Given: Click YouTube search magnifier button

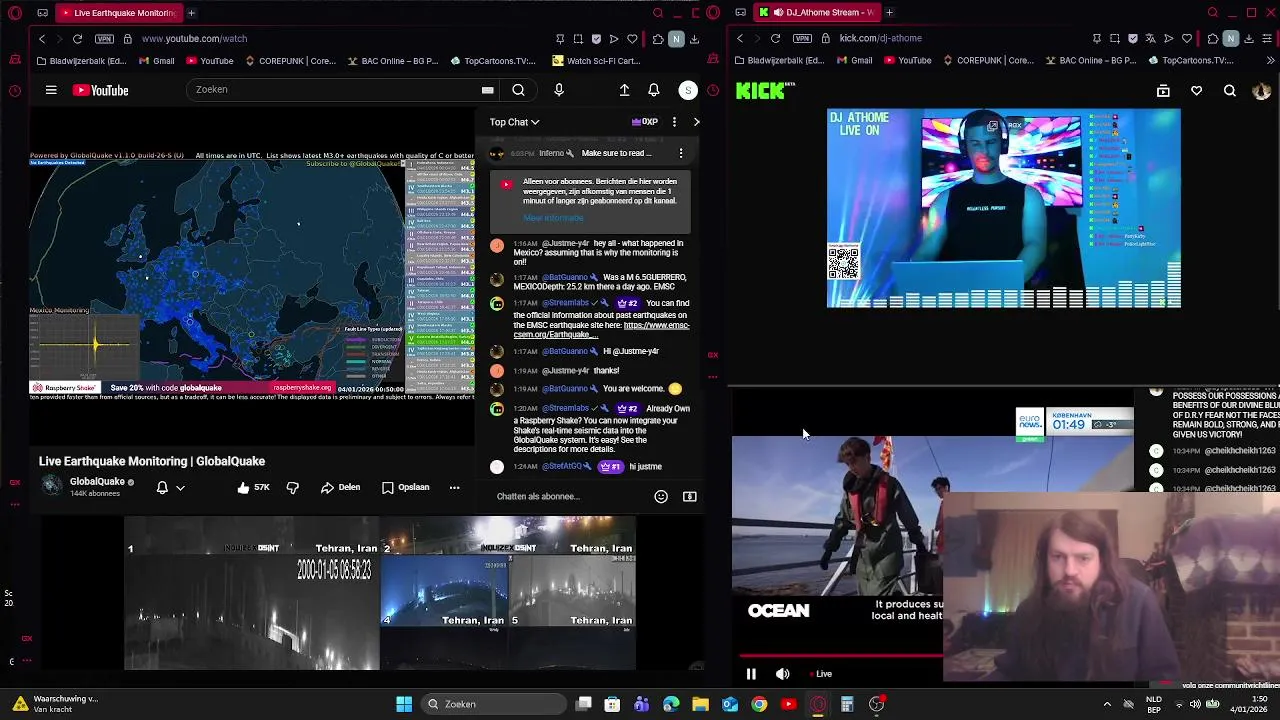Looking at the screenshot, I should (518, 90).
